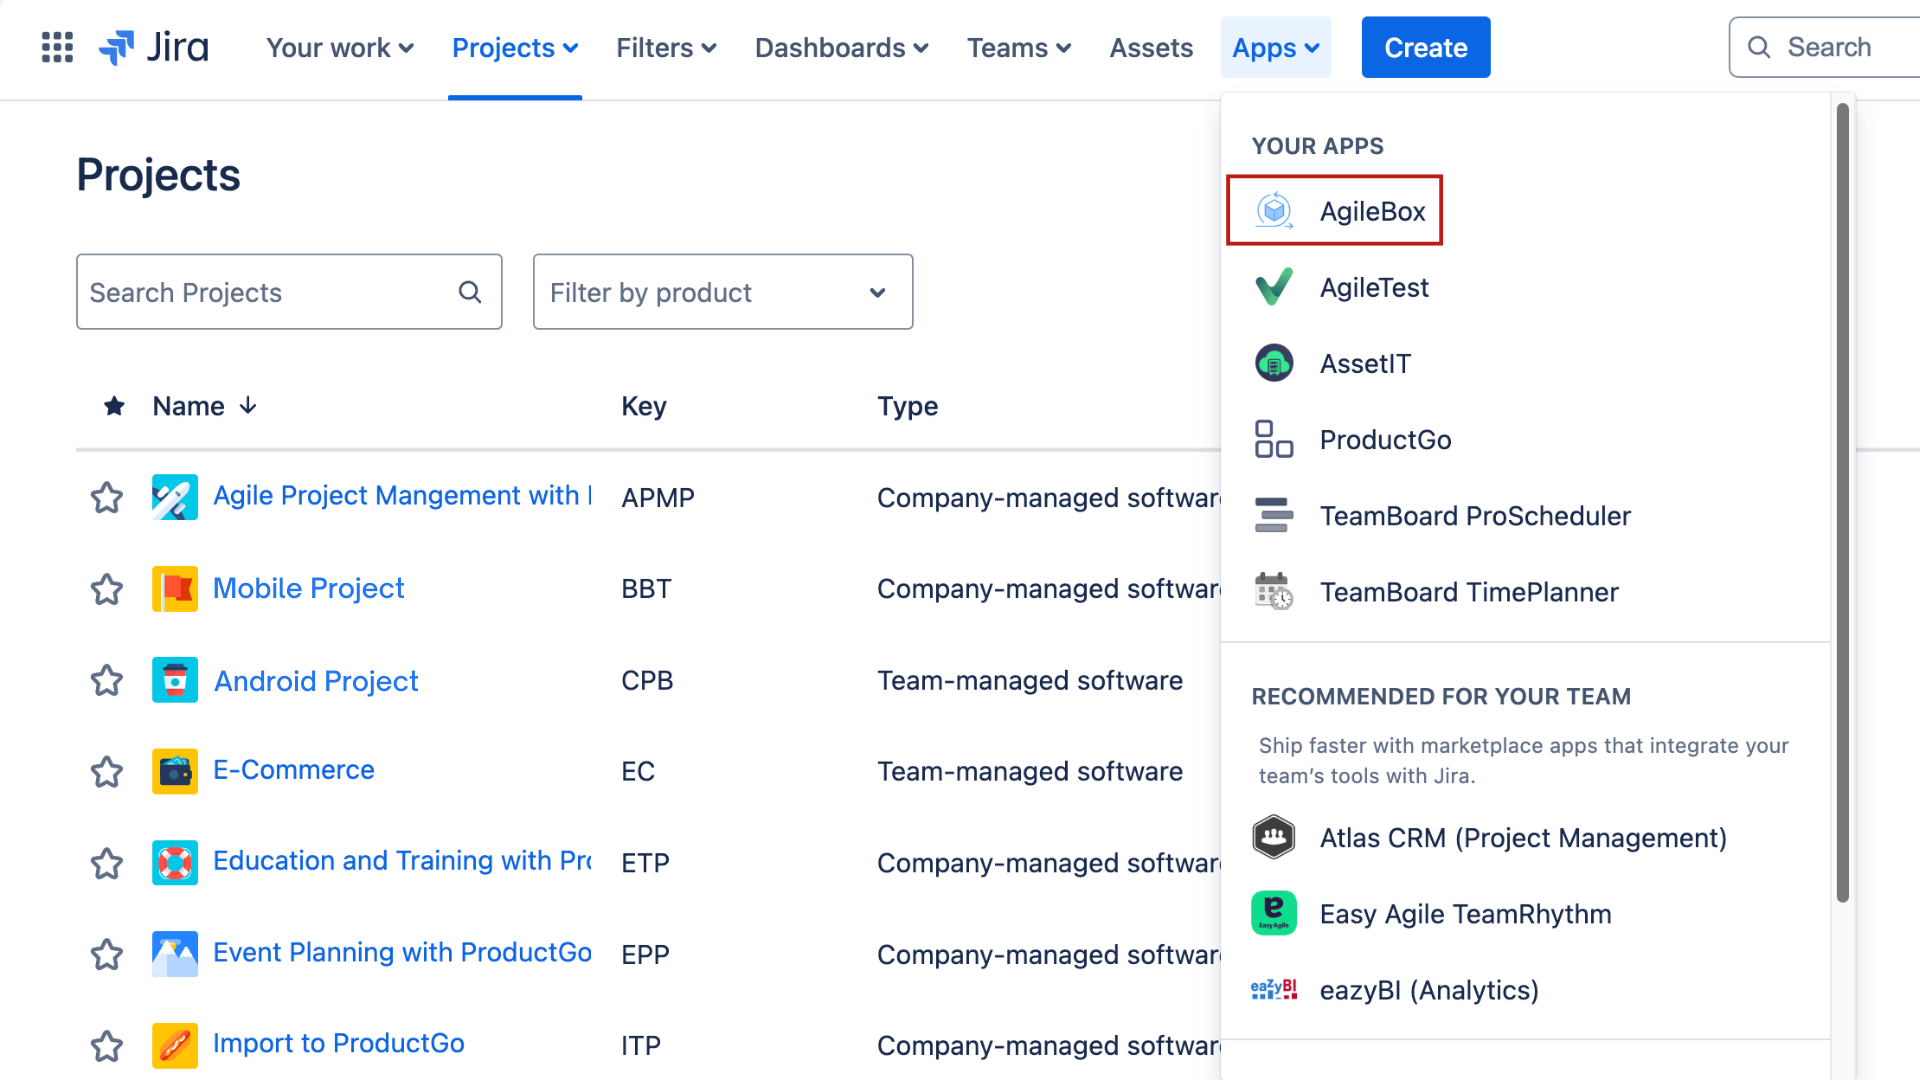Viewport: 1920px width, 1080px height.
Task: Expand the Filters dropdown
Action: (x=666, y=47)
